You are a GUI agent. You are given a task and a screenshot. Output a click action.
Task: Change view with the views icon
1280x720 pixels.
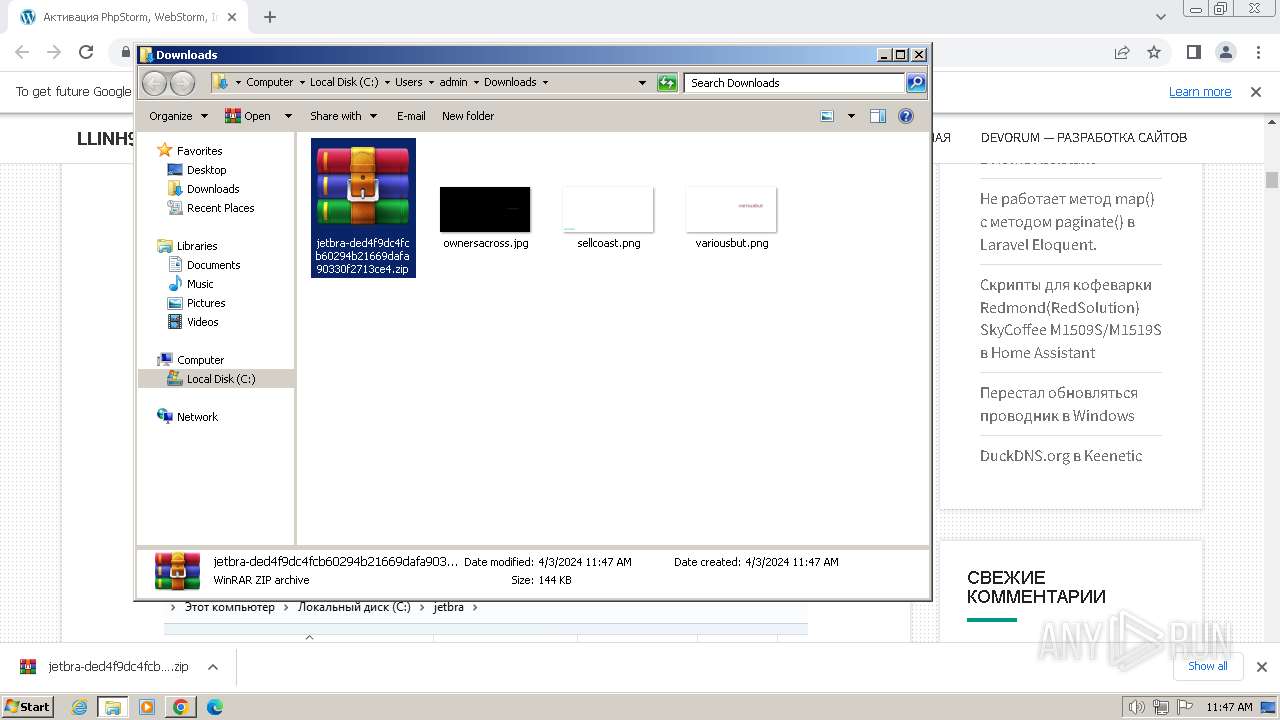827,116
